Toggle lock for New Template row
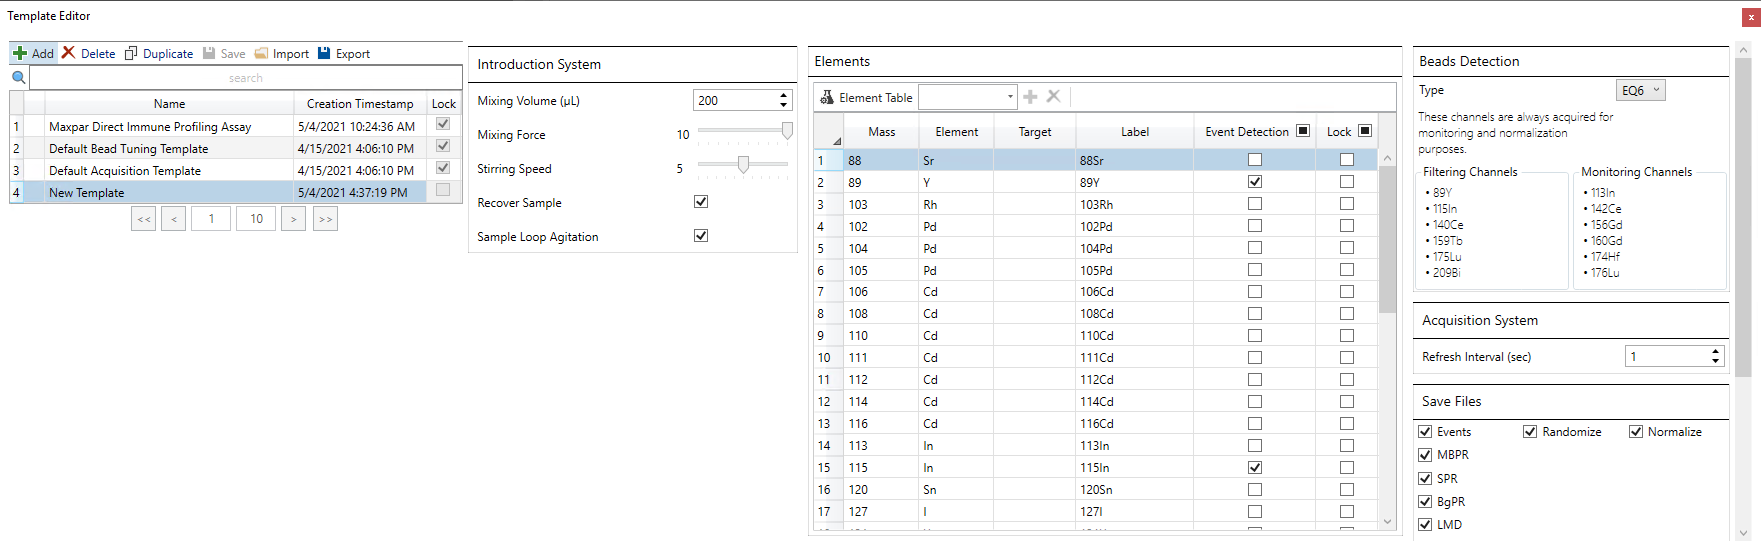 click(443, 190)
